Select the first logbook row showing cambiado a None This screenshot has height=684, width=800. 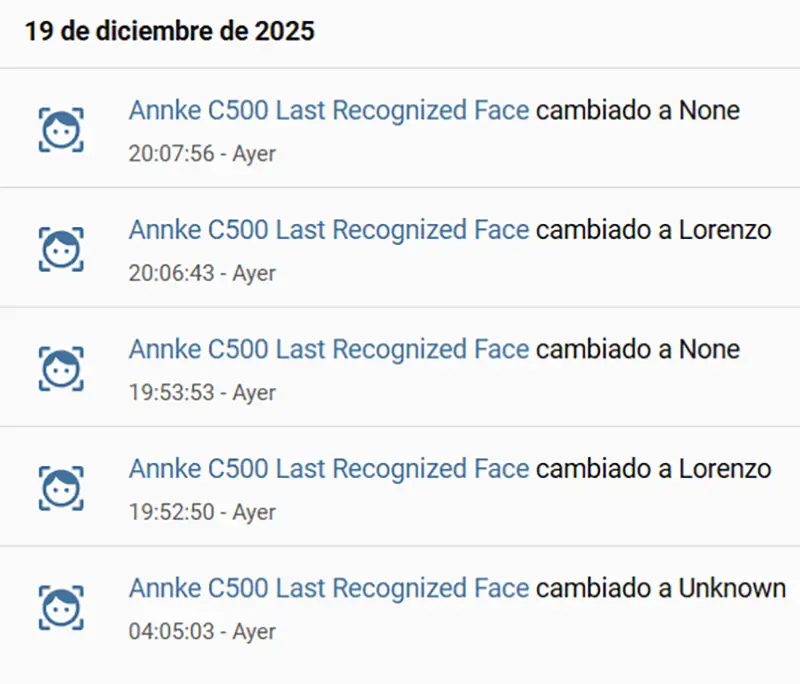(x=400, y=128)
